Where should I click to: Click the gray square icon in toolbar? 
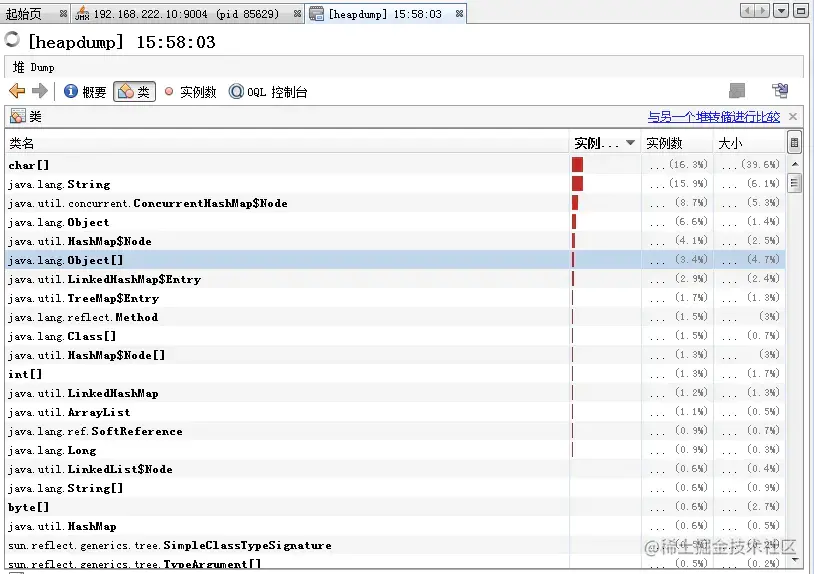pos(737,91)
